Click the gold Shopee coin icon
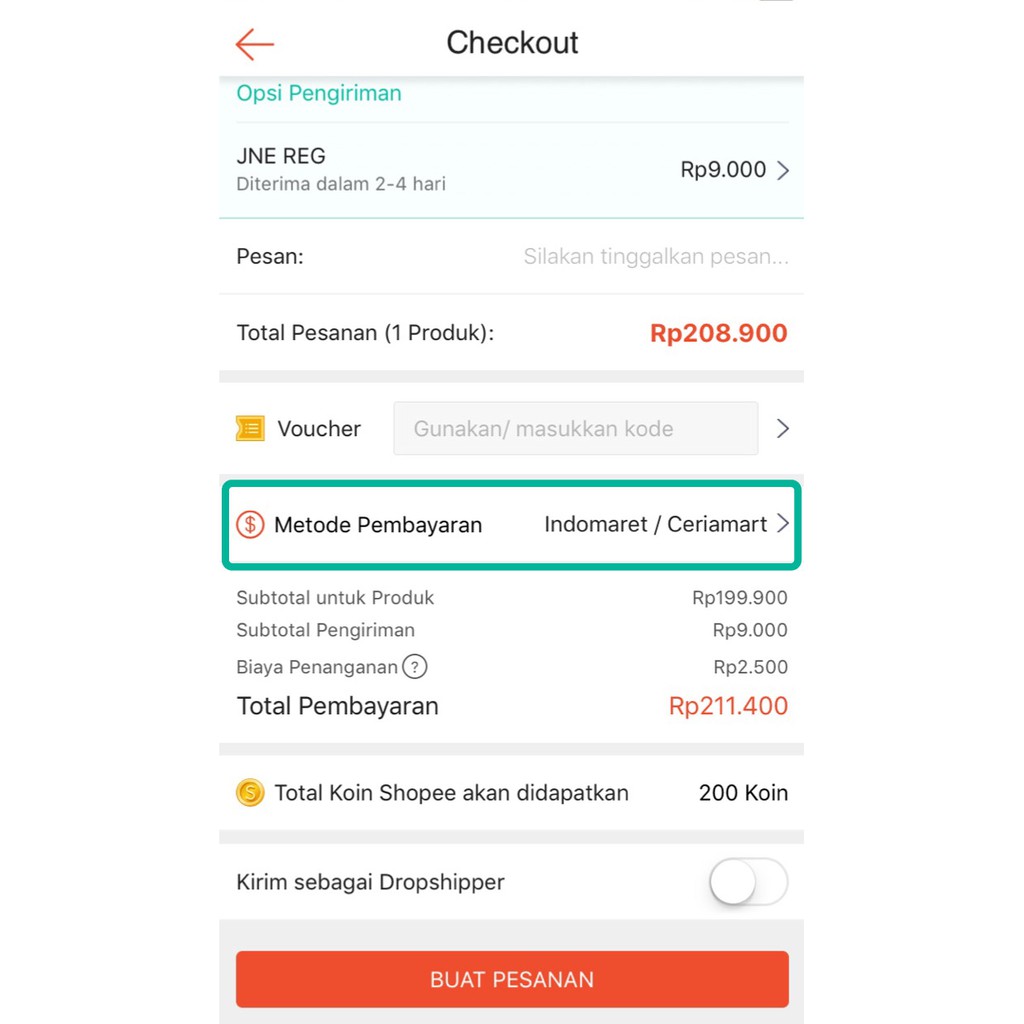Viewport: 1024px width, 1024px height. [x=250, y=793]
